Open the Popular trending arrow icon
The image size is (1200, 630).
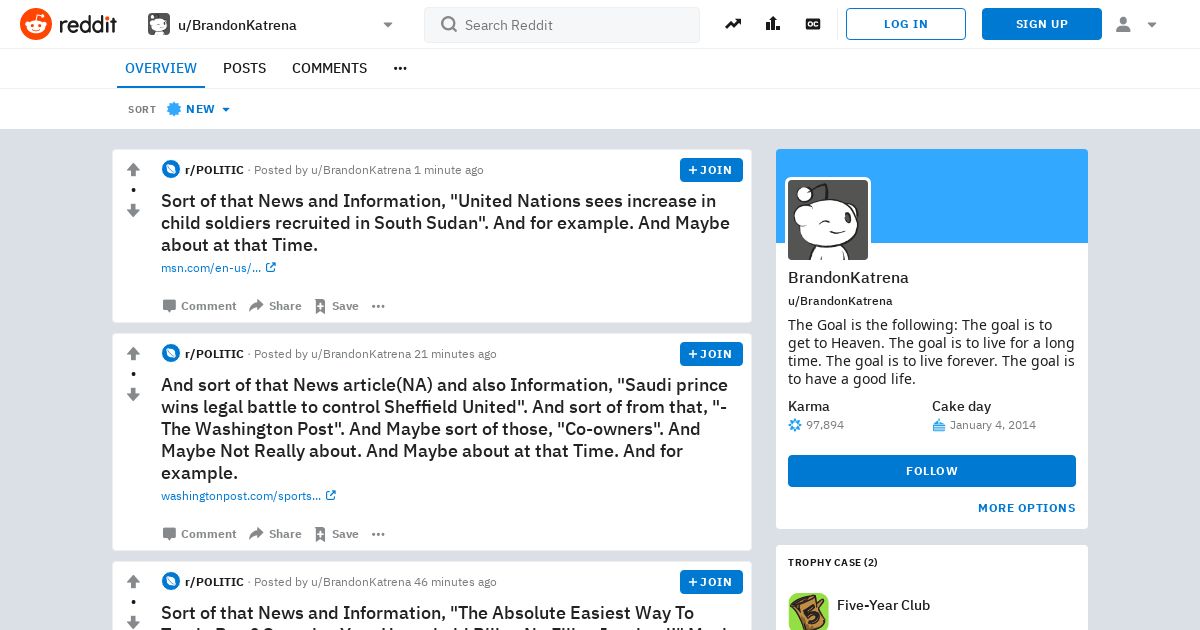pos(733,24)
